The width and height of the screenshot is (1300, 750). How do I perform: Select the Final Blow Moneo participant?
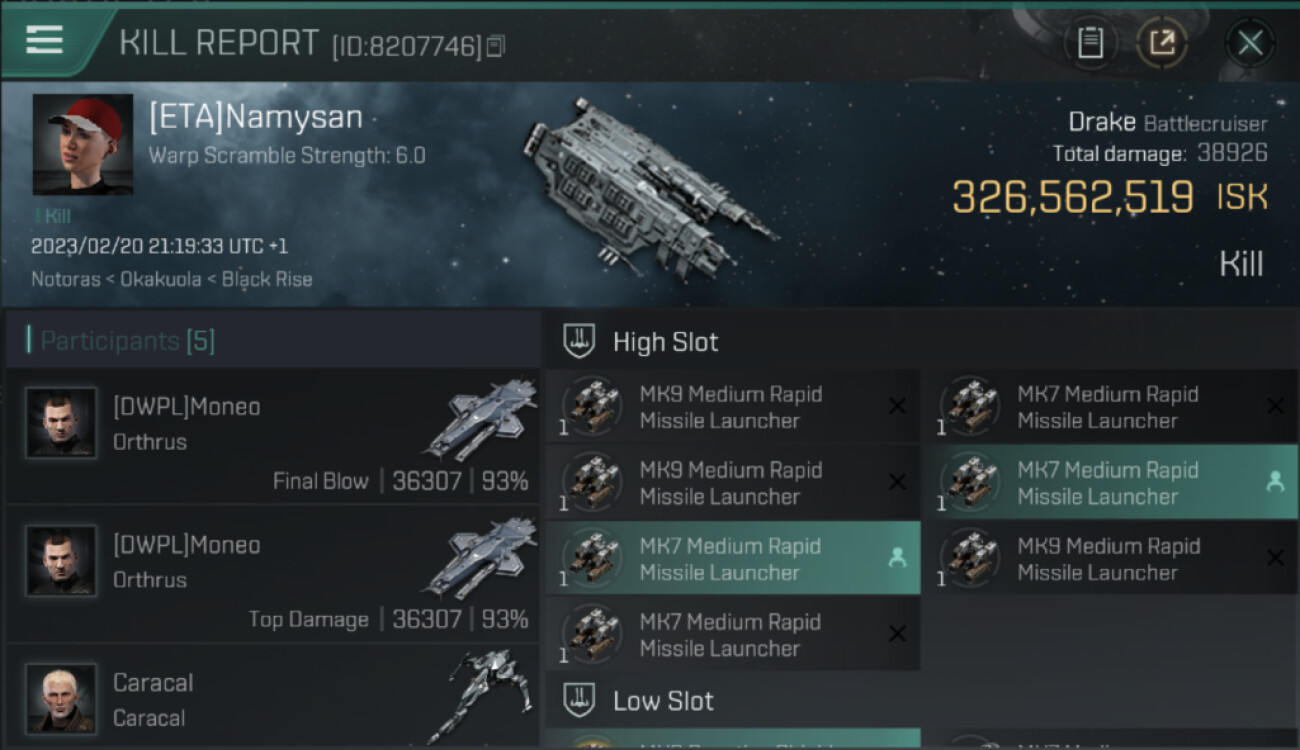(272, 436)
